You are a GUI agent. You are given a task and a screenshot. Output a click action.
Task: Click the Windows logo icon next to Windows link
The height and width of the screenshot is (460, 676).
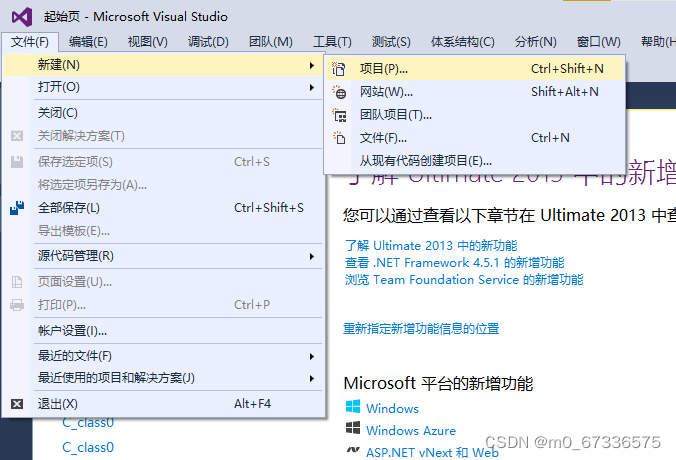click(353, 407)
